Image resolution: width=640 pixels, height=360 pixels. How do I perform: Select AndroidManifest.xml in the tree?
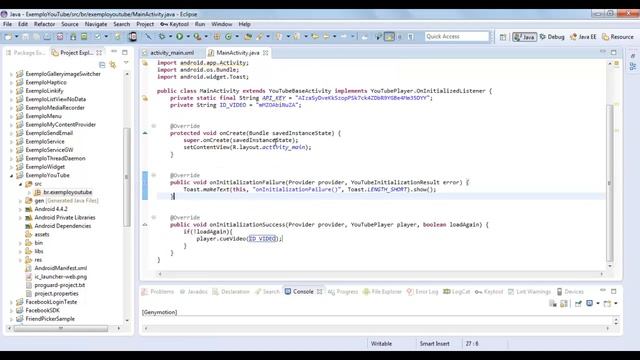(x=60, y=268)
